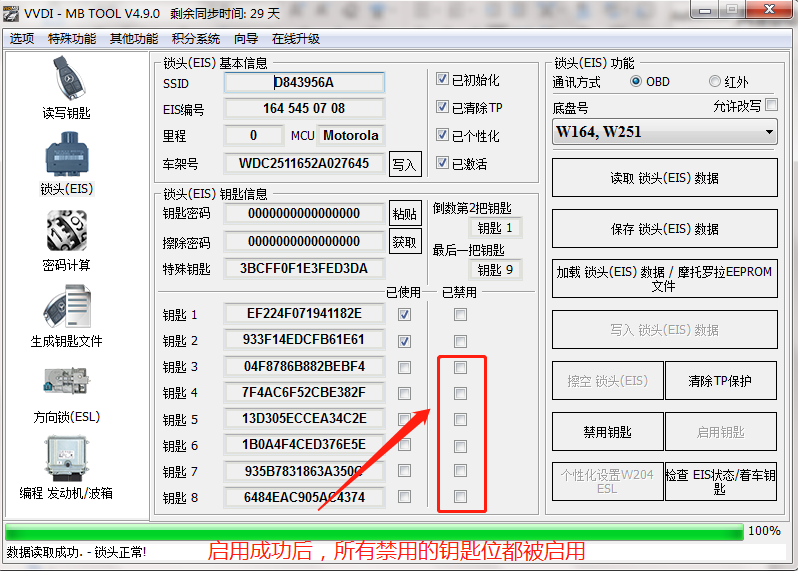This screenshot has height=571, width=798.
Task: Click the 获取 button beside 擦除密码
Action: 405,241
